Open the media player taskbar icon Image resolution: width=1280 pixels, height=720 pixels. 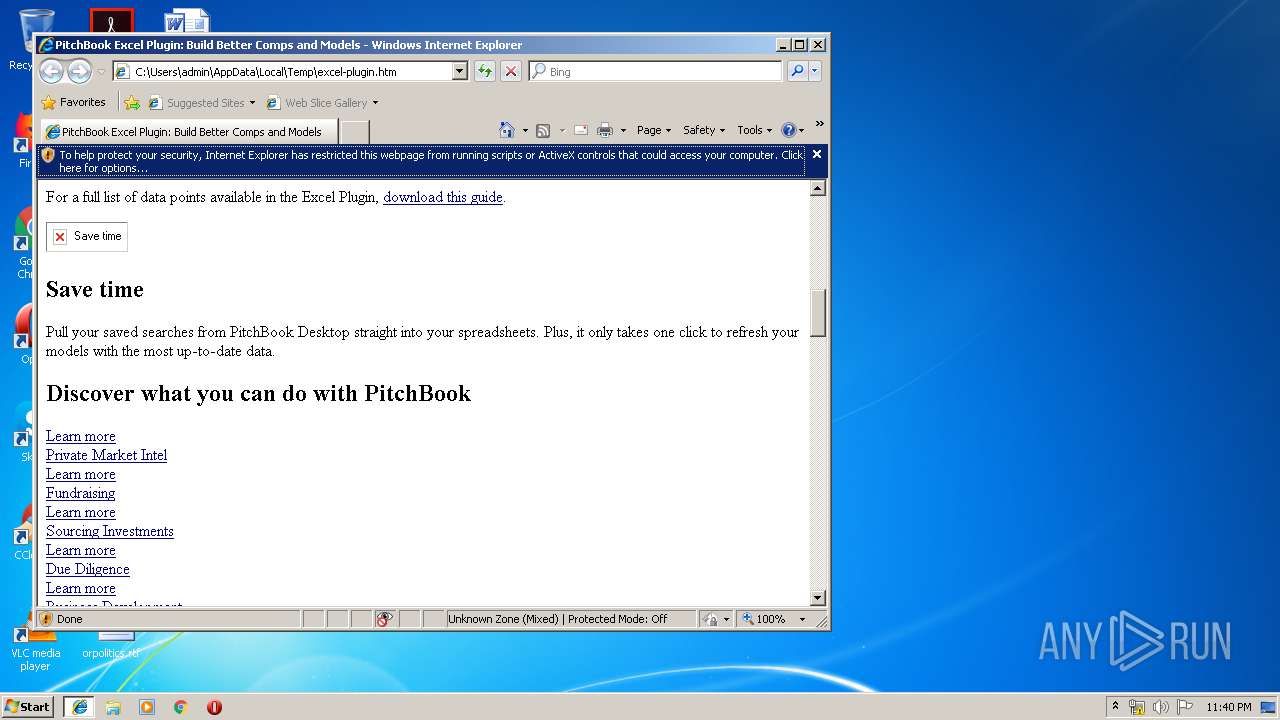tap(147, 706)
